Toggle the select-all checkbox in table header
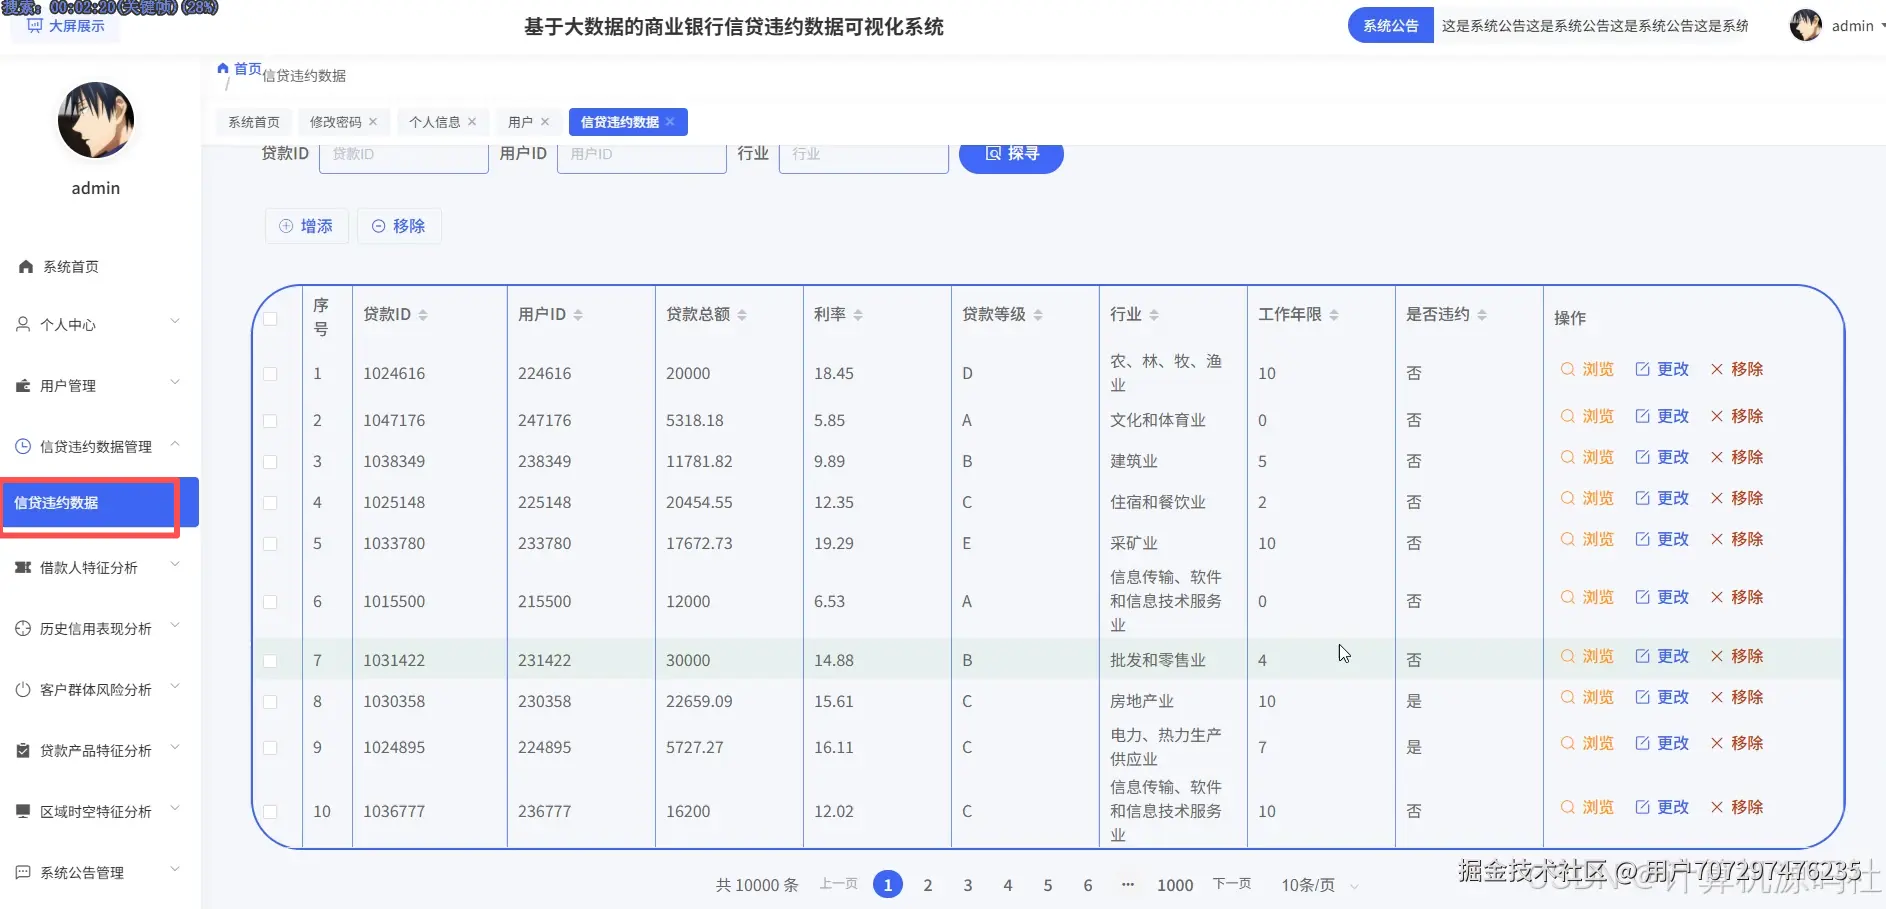Image resolution: width=1886 pixels, height=909 pixels. tap(270, 318)
